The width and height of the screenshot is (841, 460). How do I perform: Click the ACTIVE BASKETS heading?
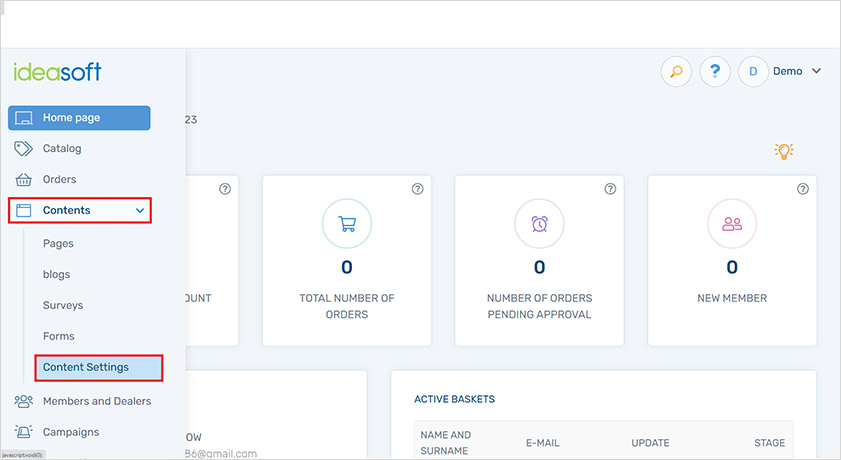[455, 399]
